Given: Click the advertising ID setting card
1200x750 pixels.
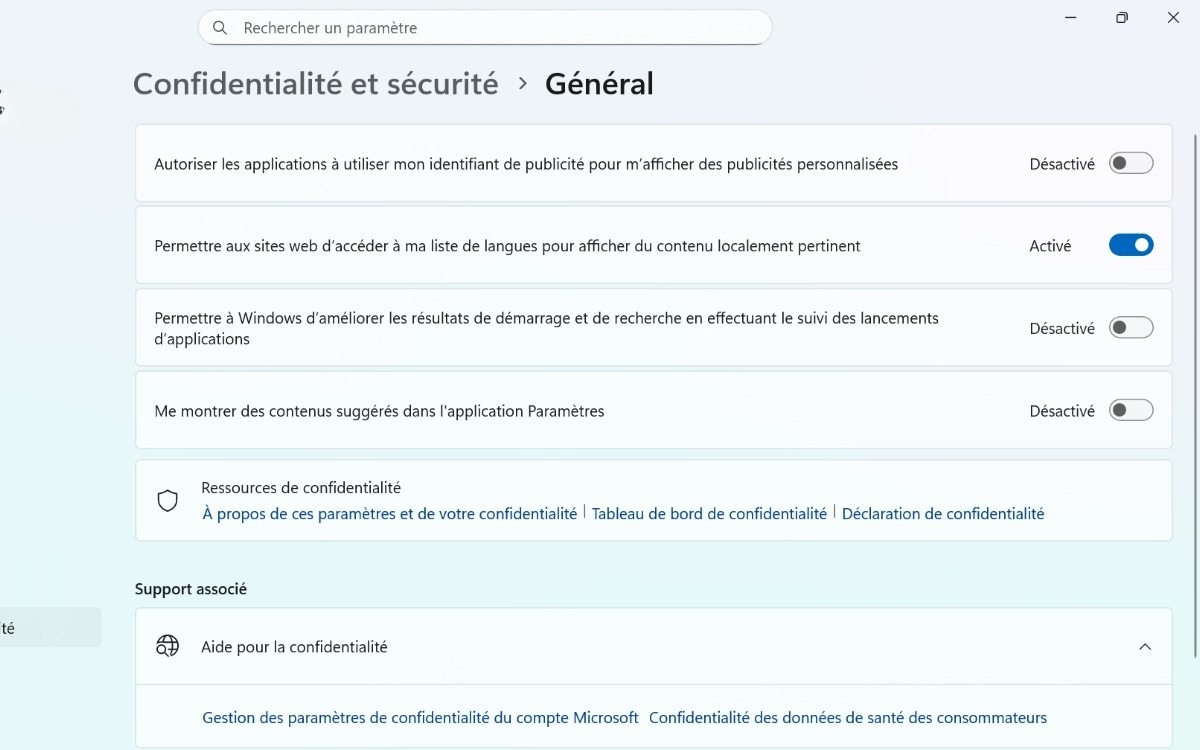Looking at the screenshot, I should point(600,163).
